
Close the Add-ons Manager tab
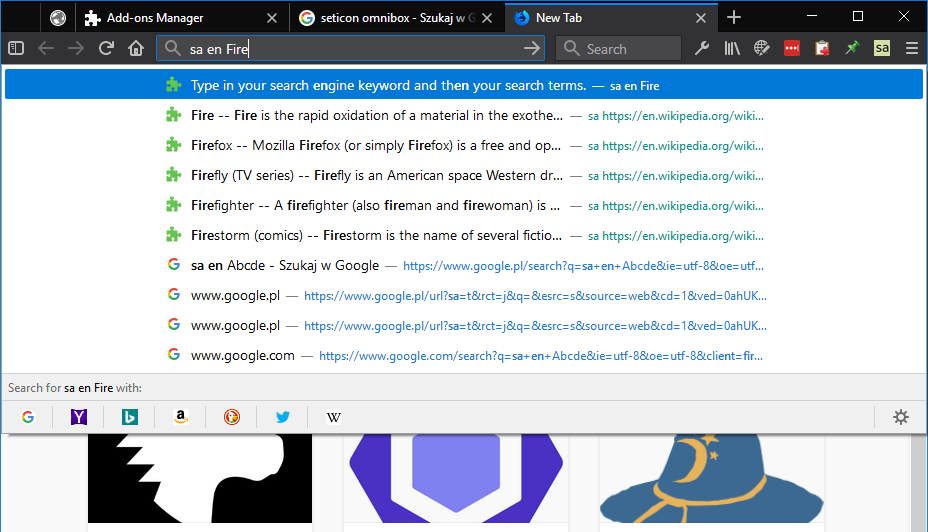272,18
